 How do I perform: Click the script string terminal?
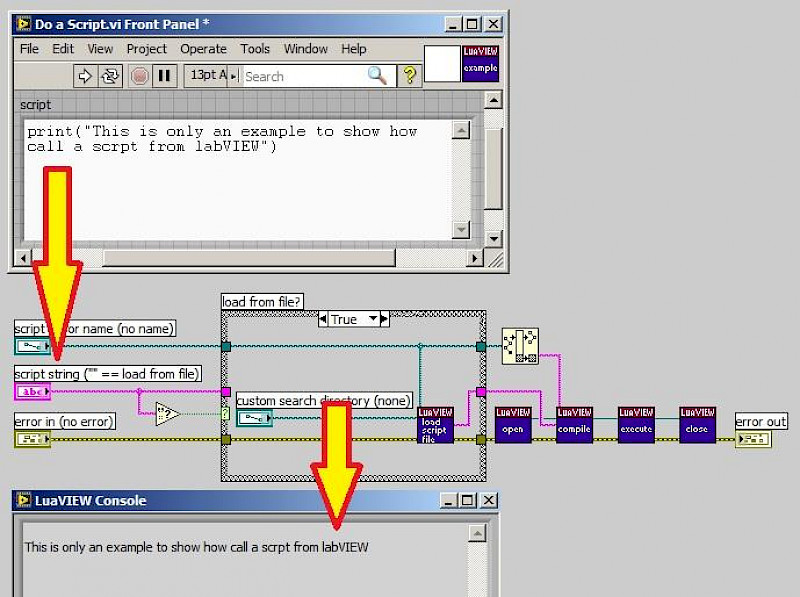pyautogui.click(x=32, y=392)
